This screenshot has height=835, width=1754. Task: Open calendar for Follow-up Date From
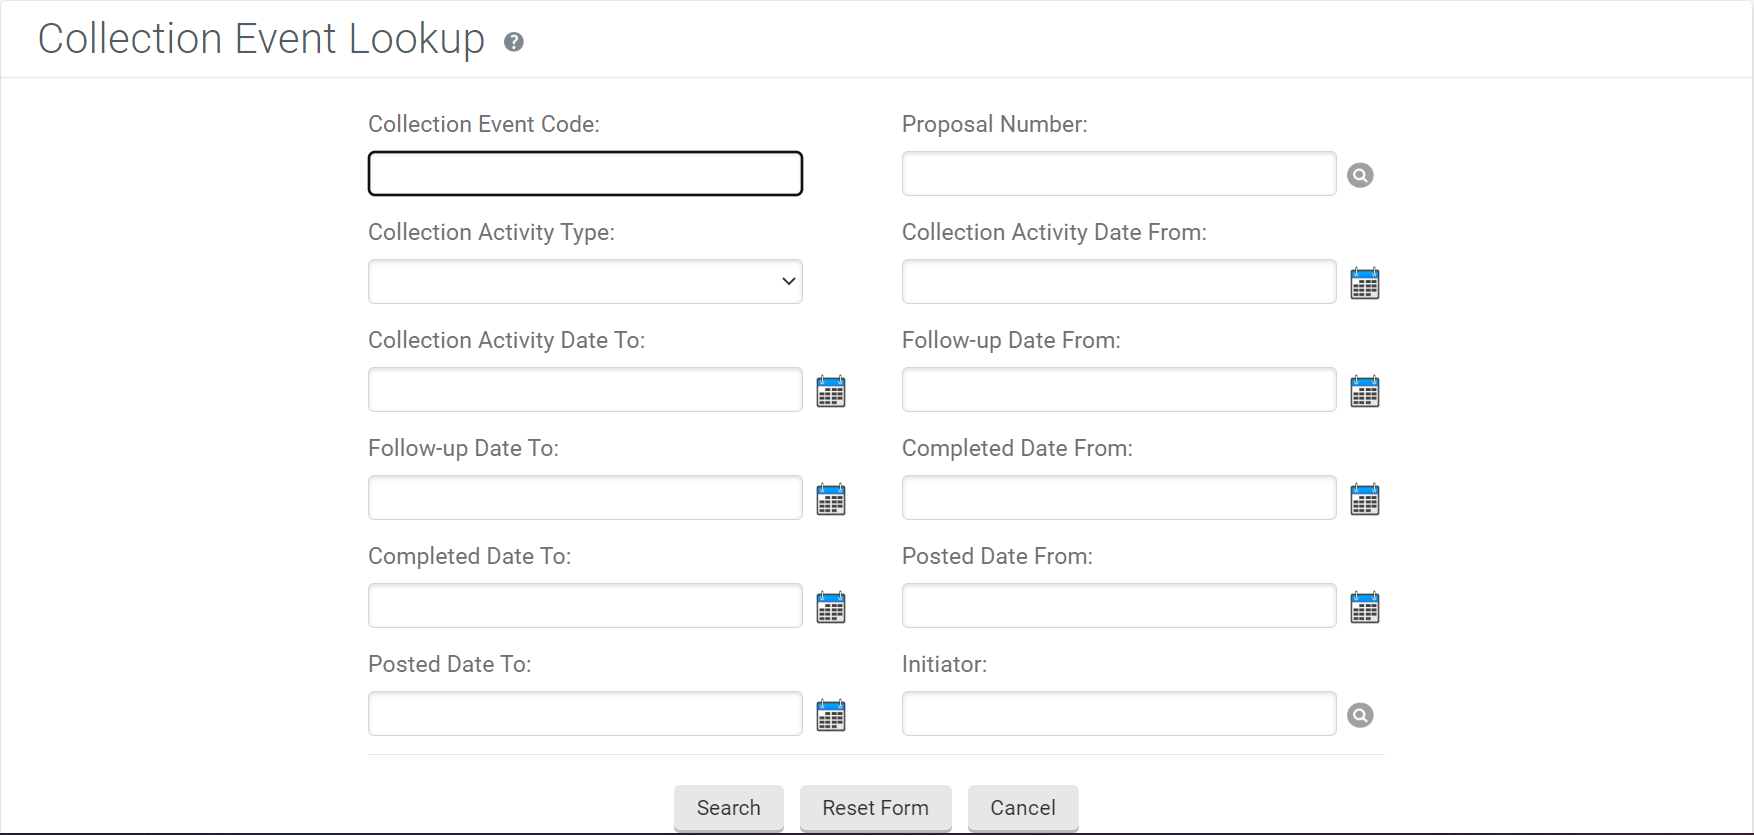[x=1364, y=392]
